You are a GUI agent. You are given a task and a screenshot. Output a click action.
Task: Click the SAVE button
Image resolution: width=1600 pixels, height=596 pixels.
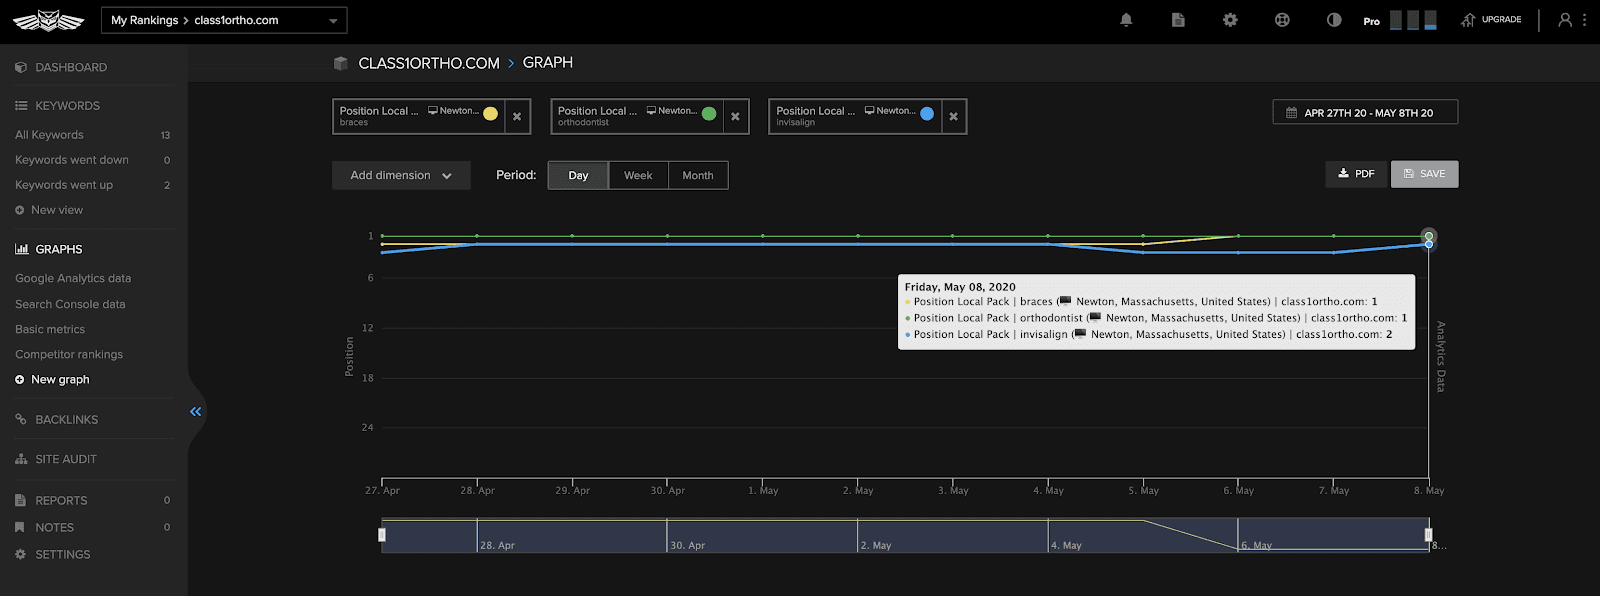point(1424,174)
